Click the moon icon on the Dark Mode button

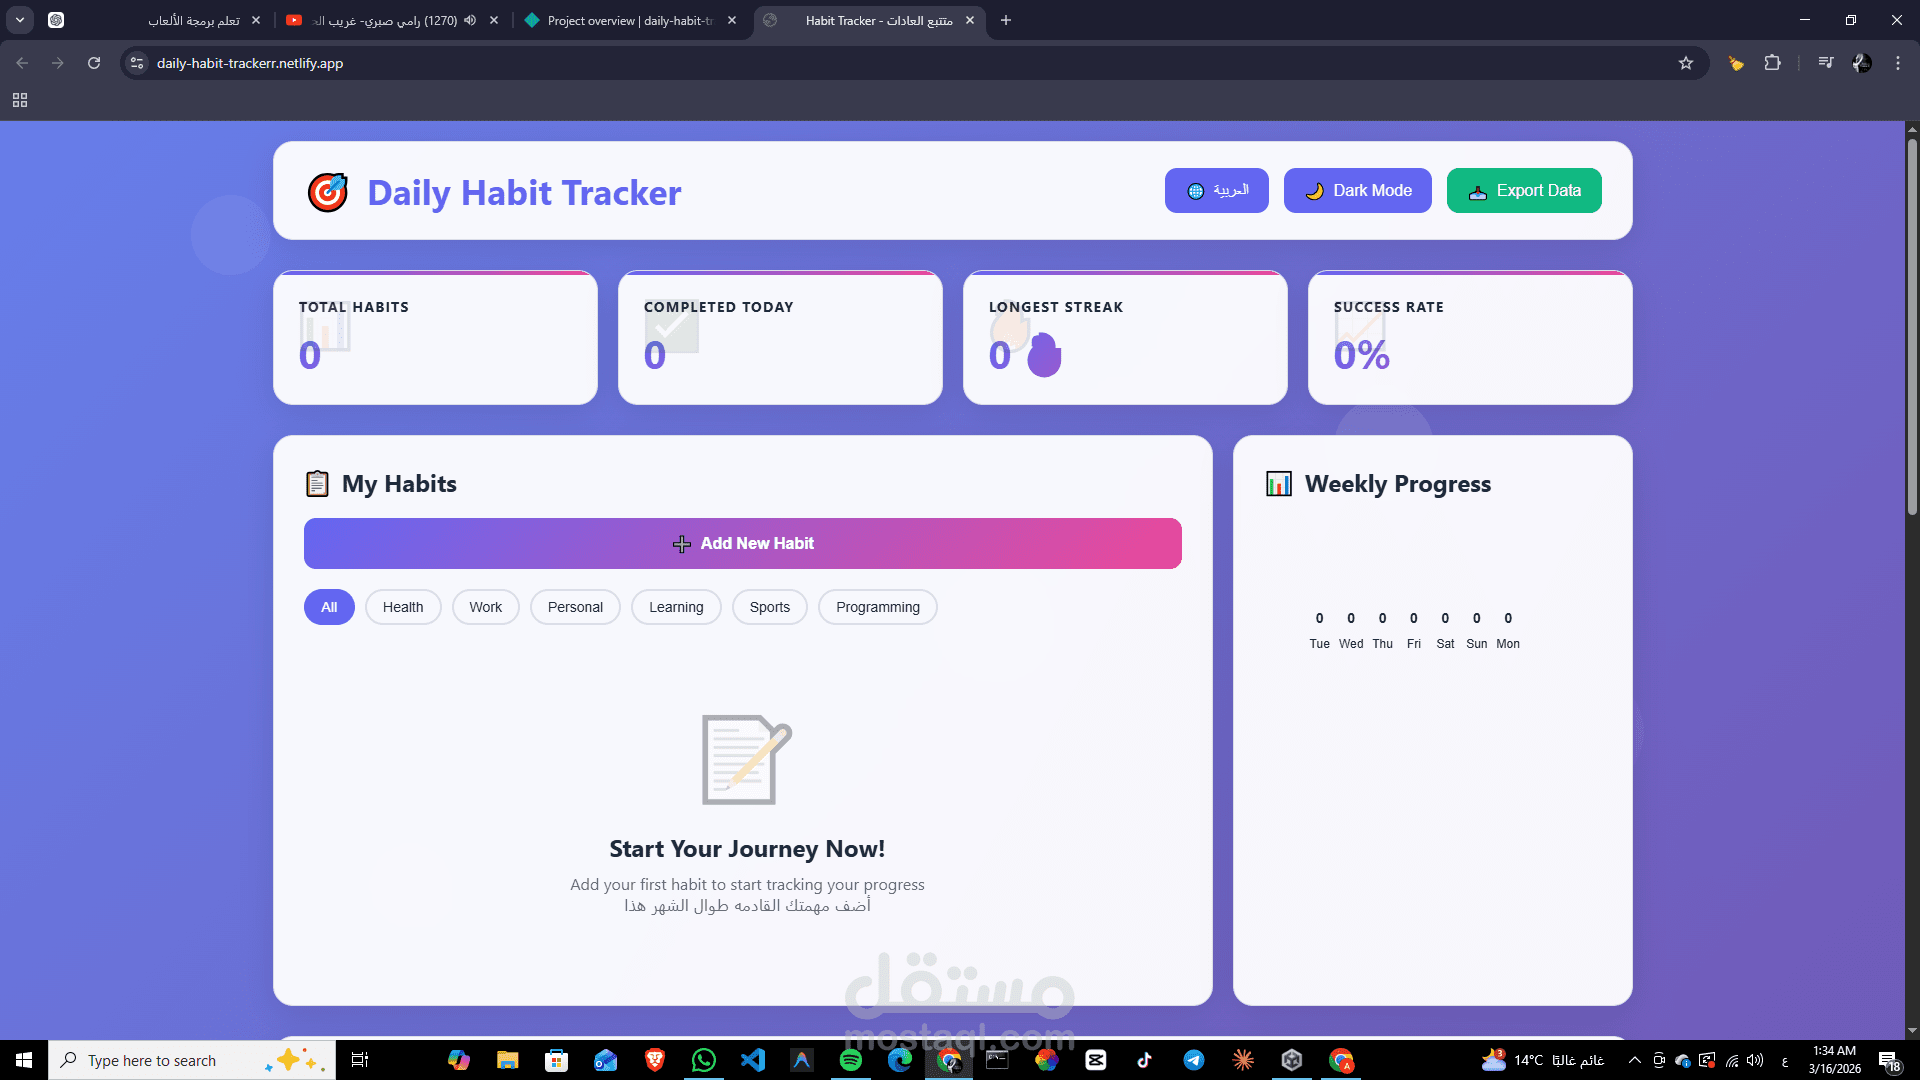click(x=1315, y=190)
